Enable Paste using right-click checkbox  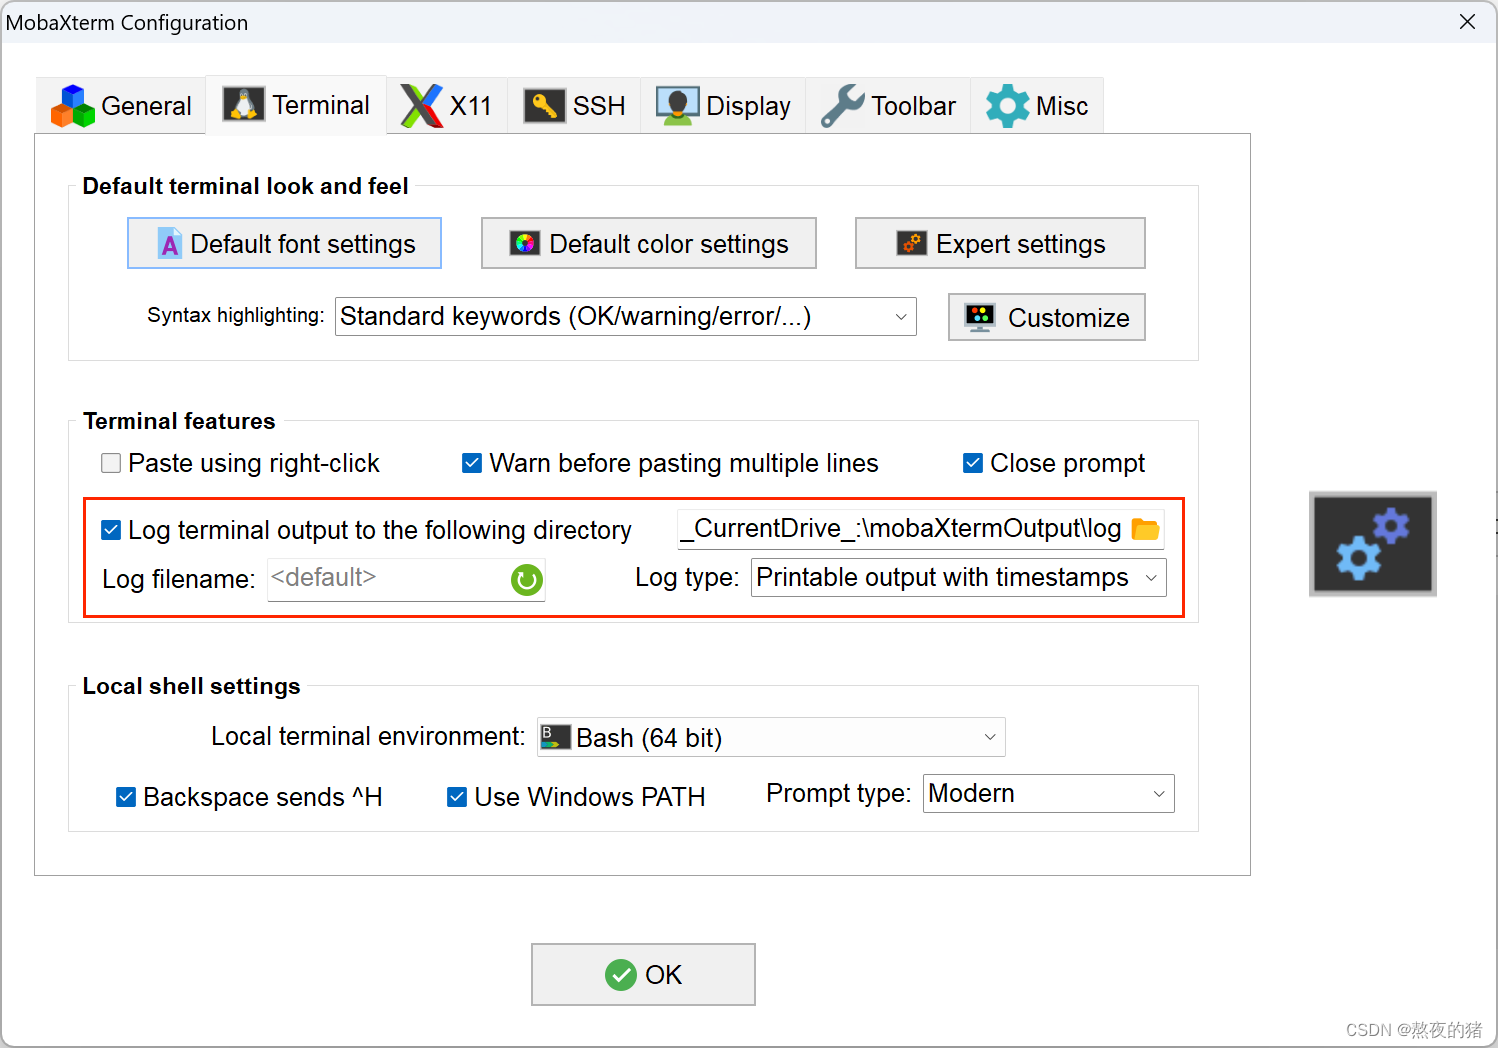(x=111, y=463)
